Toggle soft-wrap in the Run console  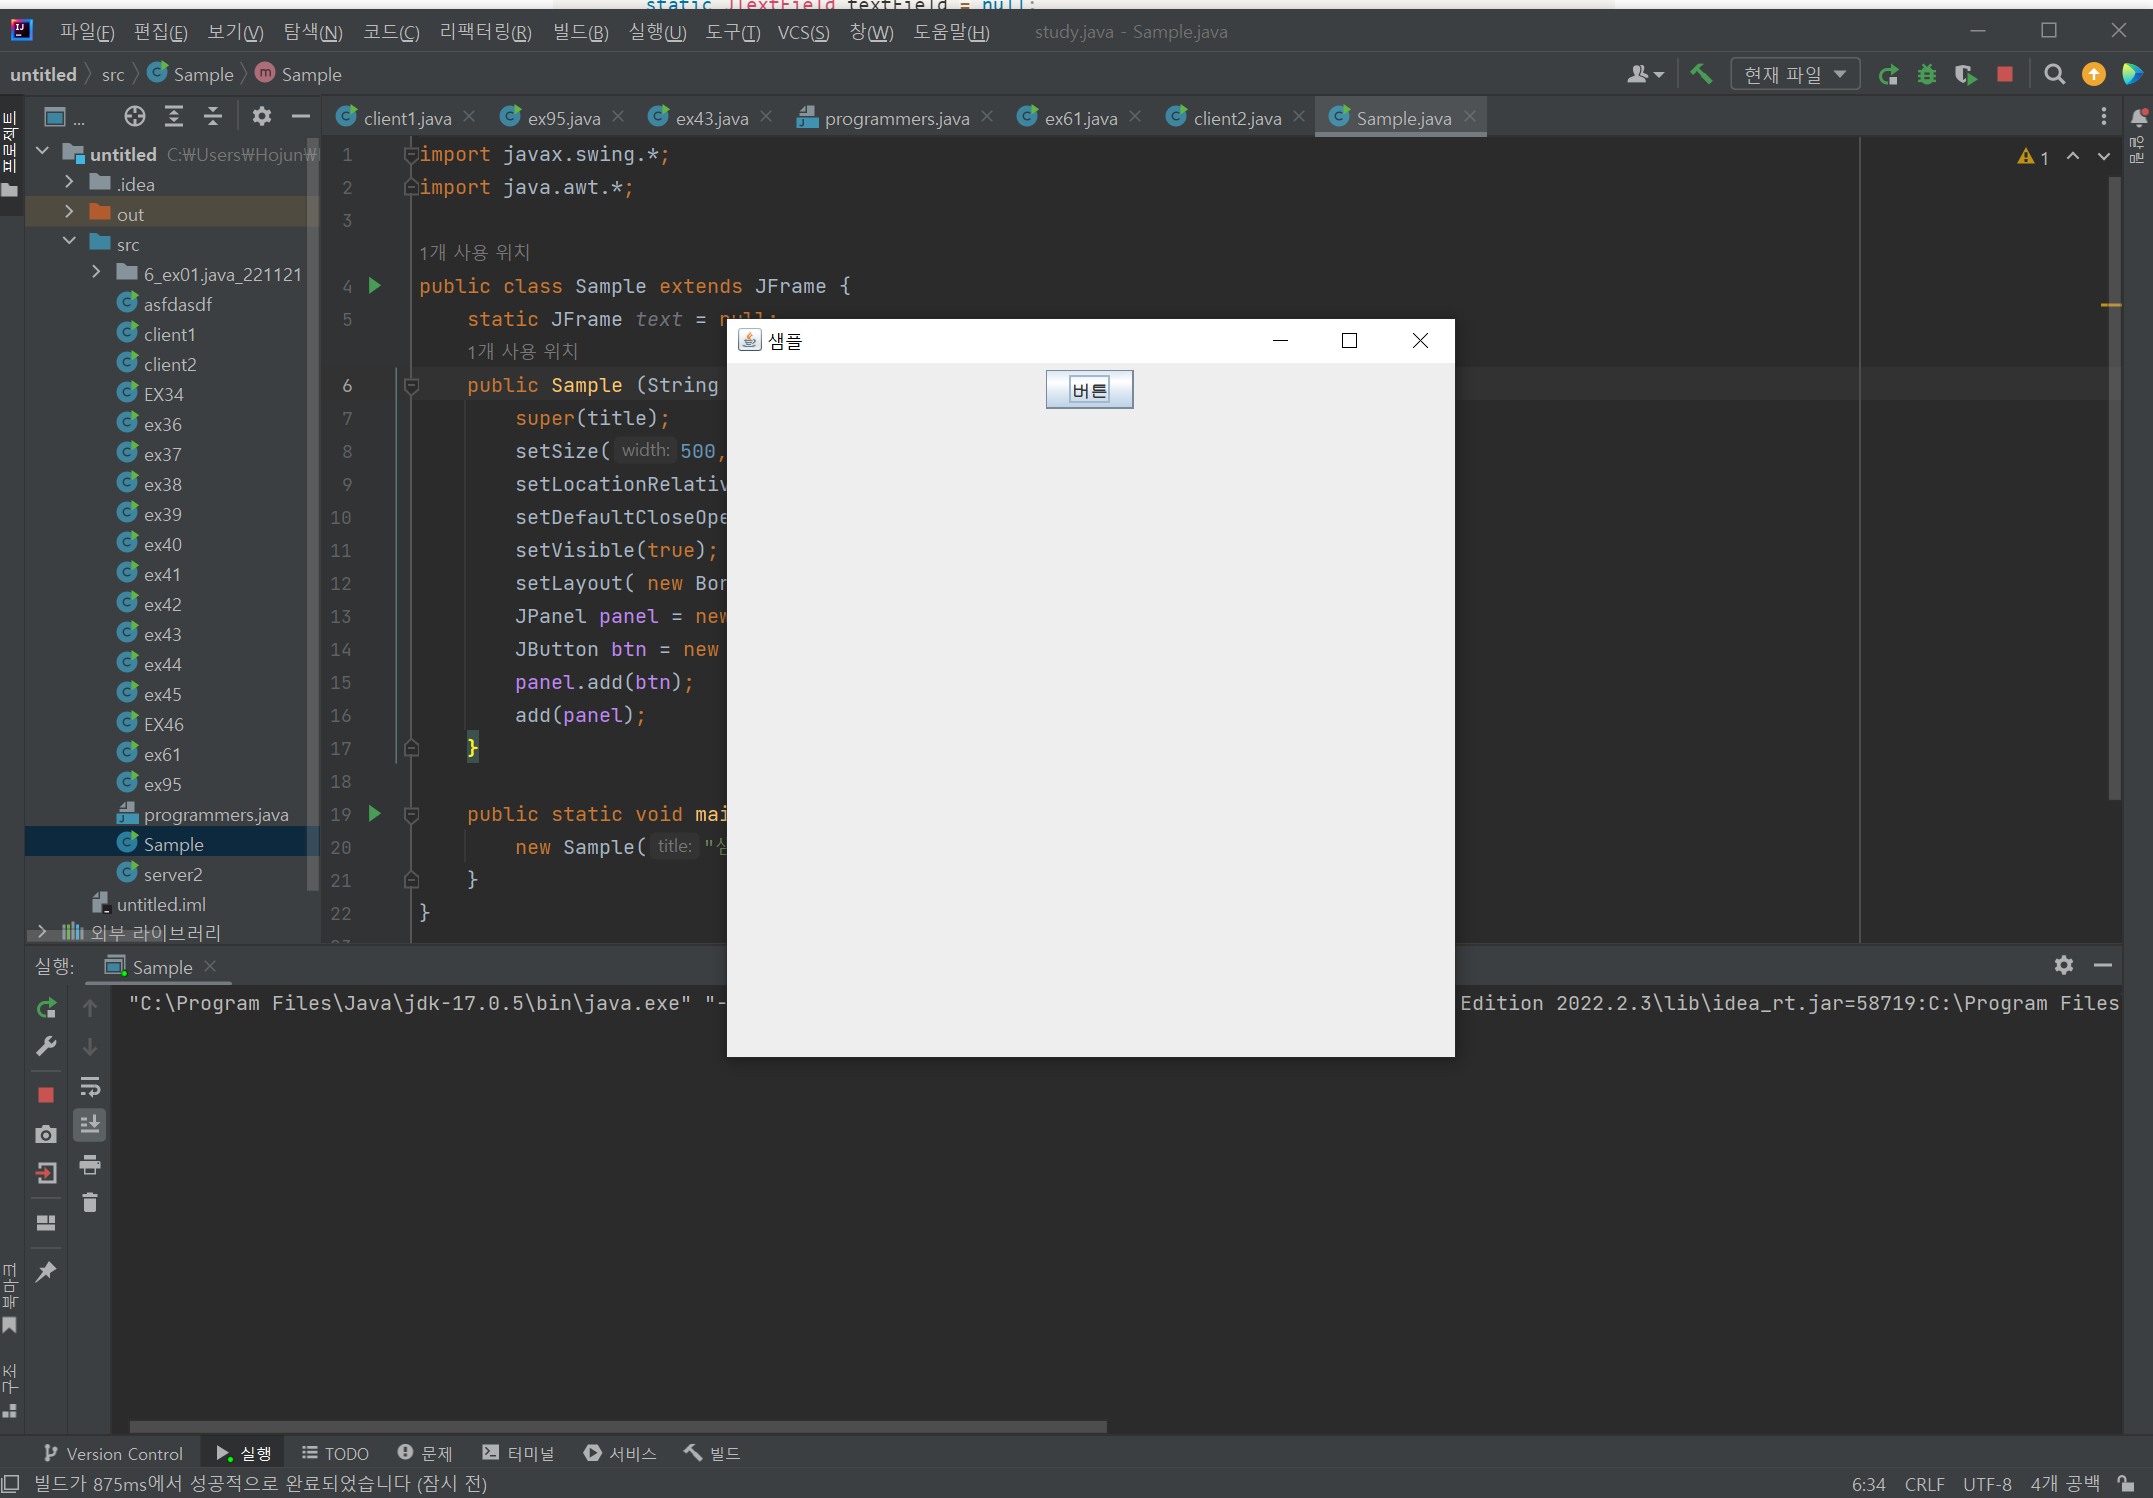[90, 1087]
